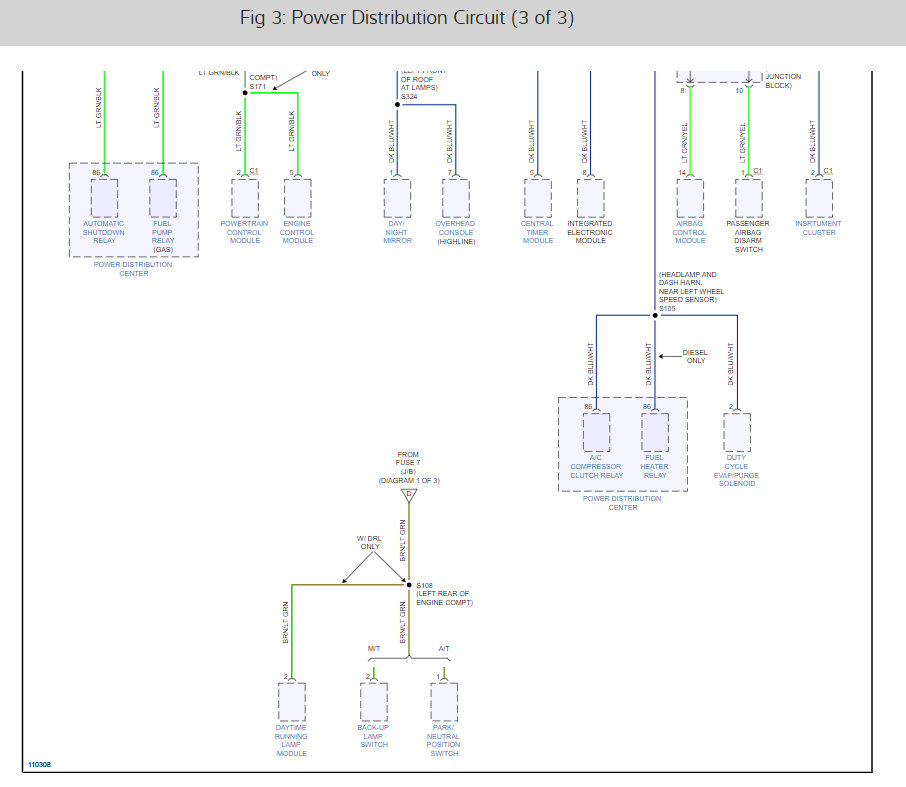The image size is (906, 787).
Task: Click the M/T label above Back-Up Lamp Switch
Action: (x=374, y=648)
